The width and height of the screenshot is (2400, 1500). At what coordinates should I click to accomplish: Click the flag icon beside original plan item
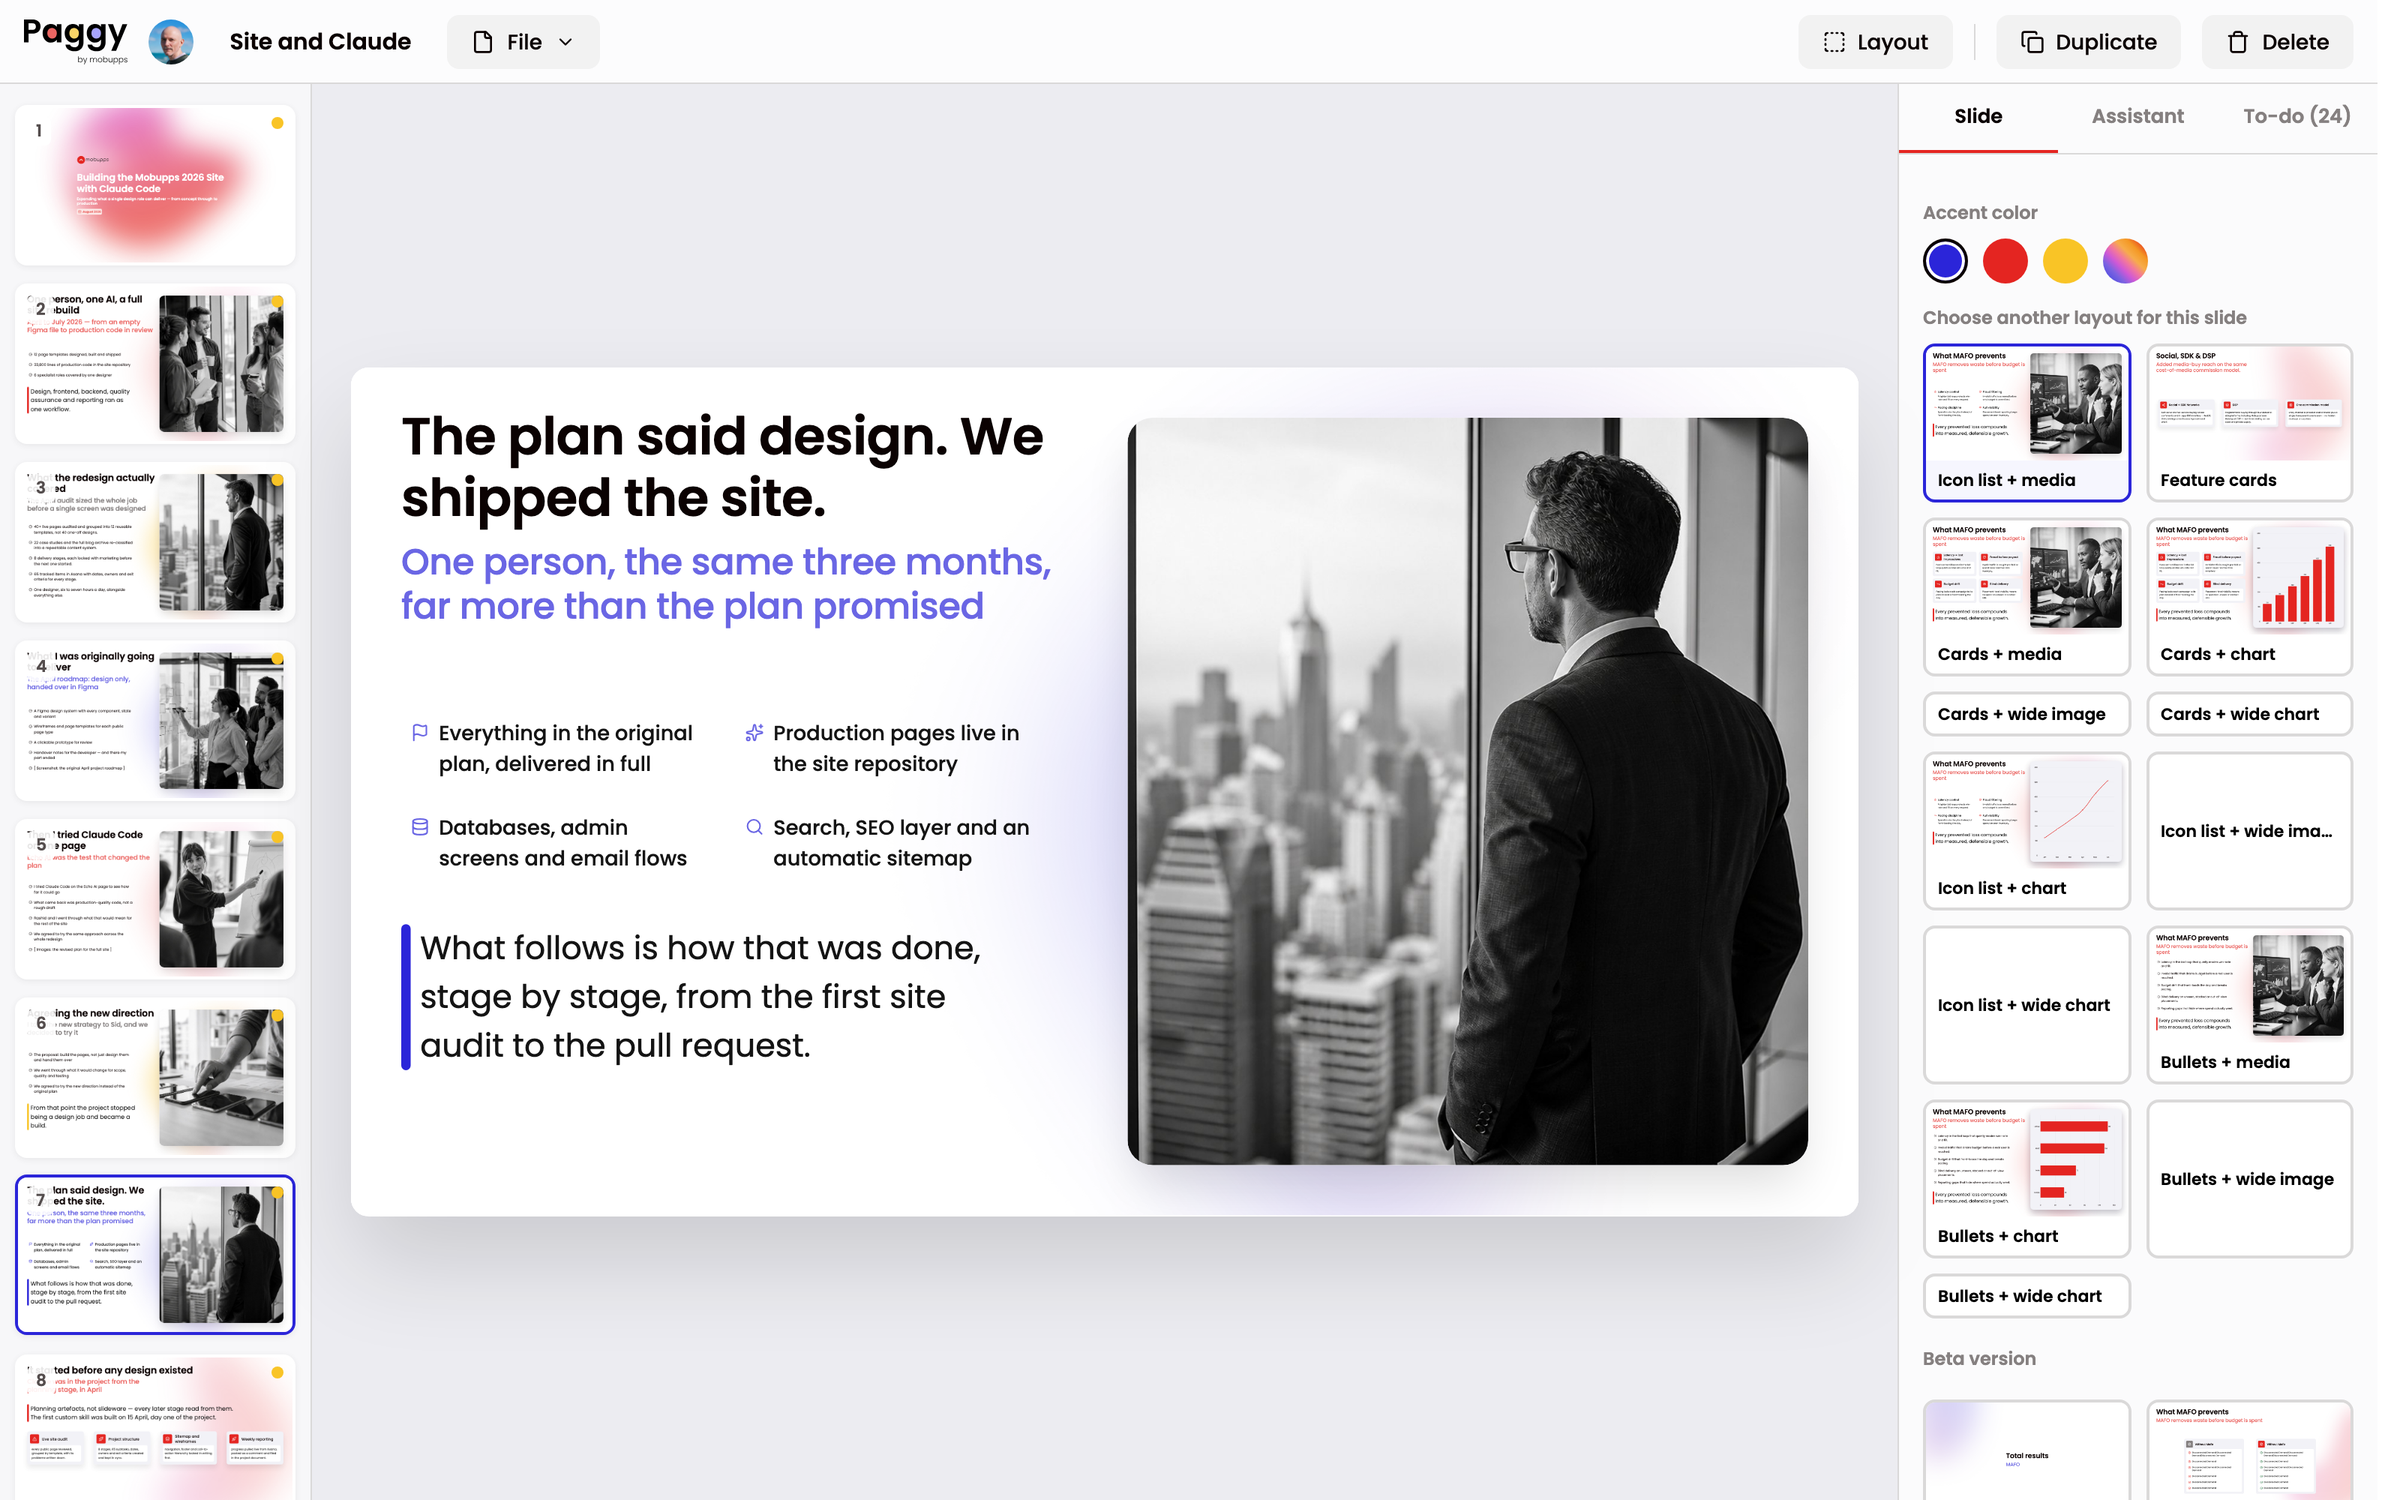pos(420,733)
